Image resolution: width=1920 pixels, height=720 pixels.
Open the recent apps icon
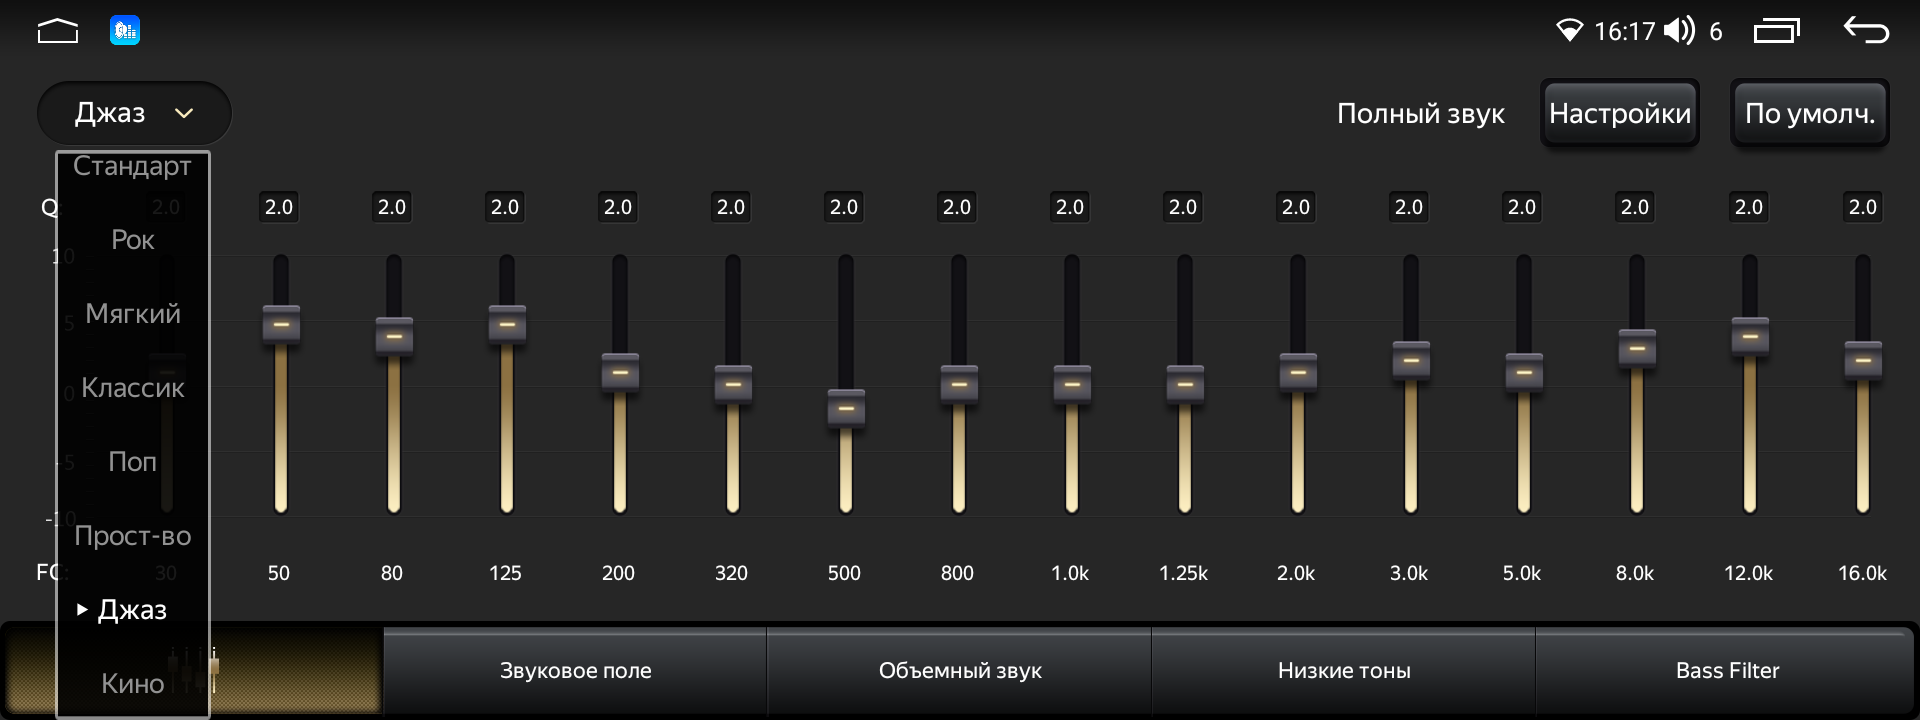pos(1776,31)
